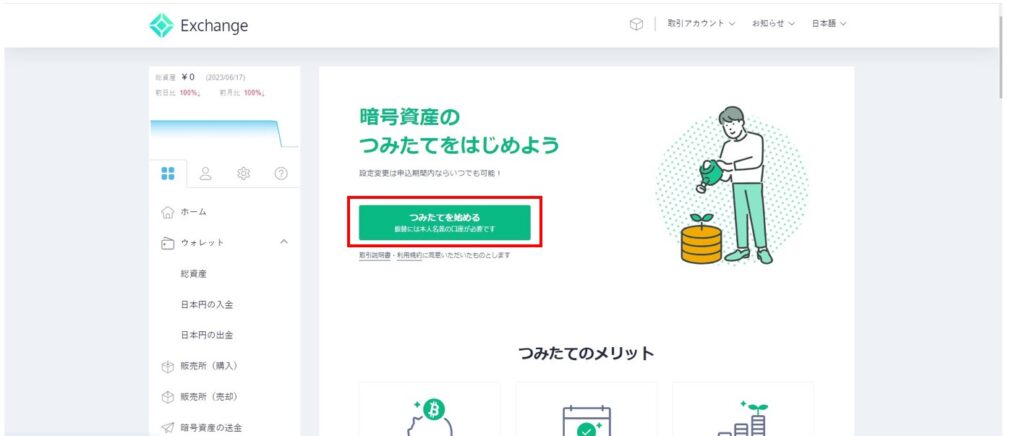Go to ホーム in sidebar
Viewport: 1024px width, 436px height.
click(193, 212)
